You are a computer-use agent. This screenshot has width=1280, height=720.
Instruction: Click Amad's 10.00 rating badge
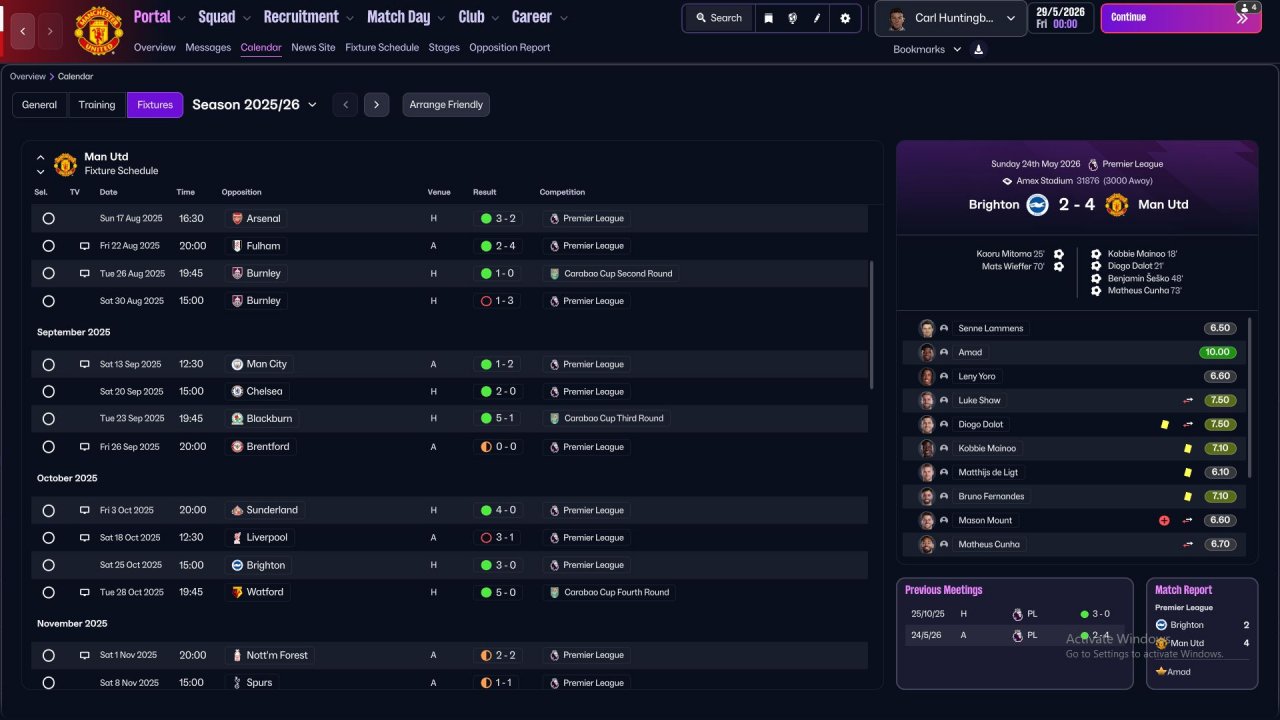tap(1218, 352)
